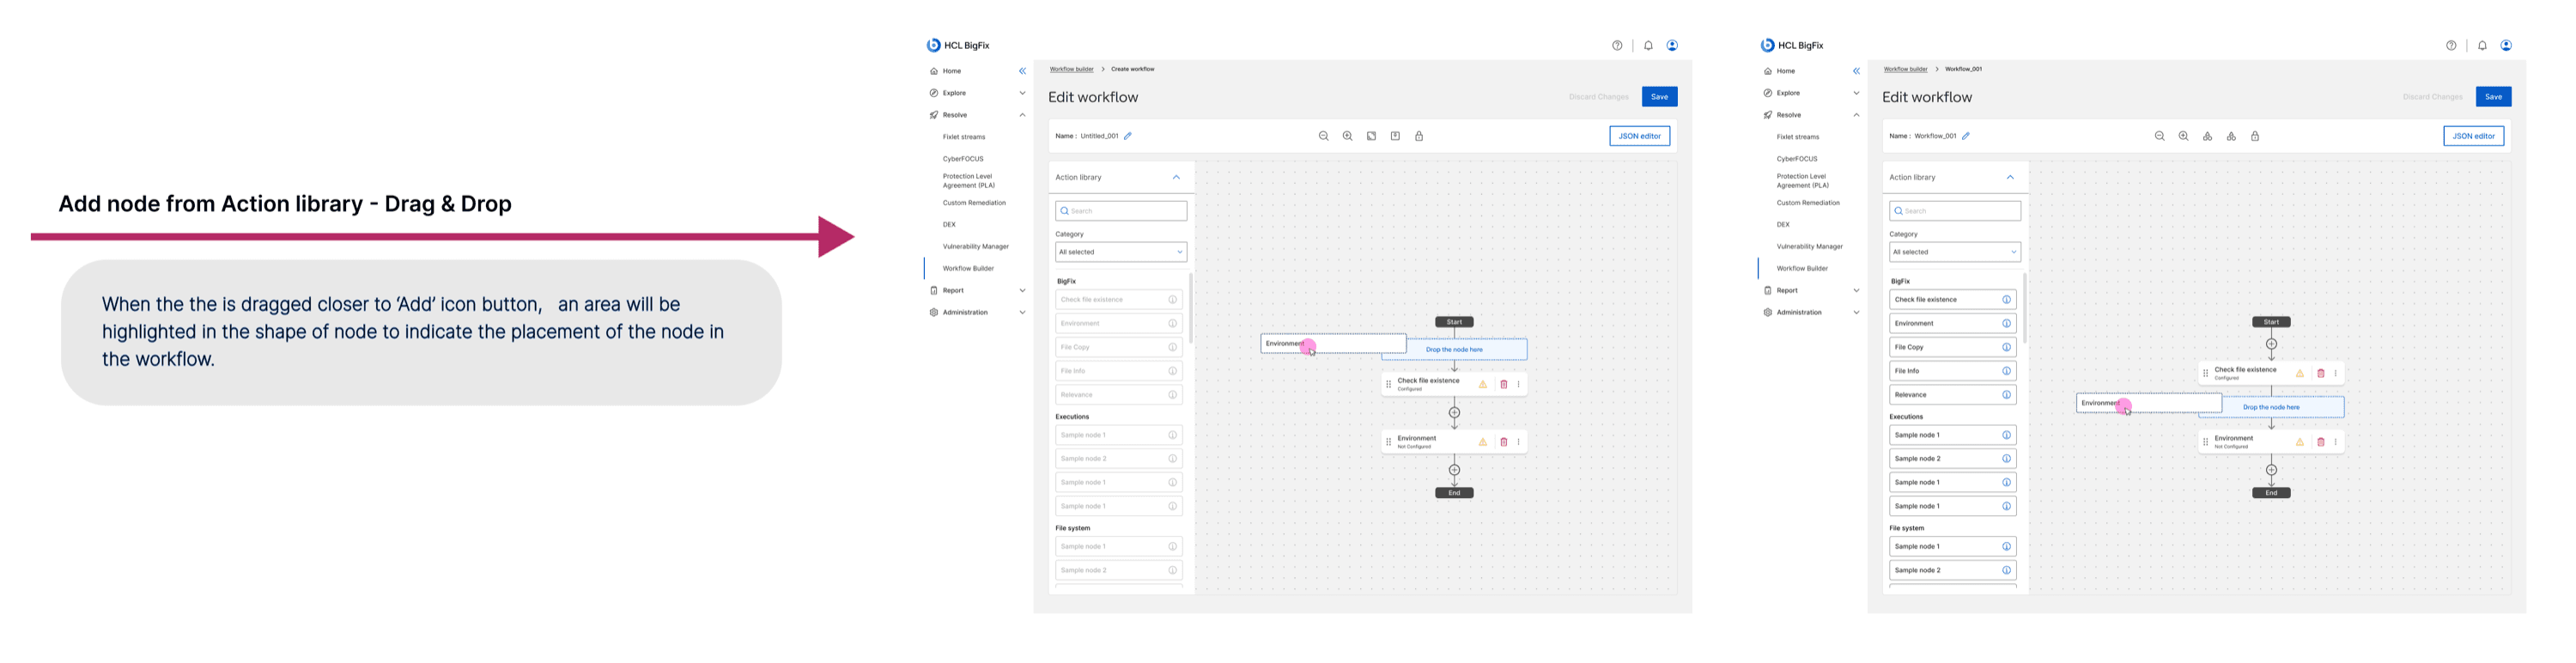Edit the Workflow_001 name with pencil icon
Image resolution: width=2576 pixels, height=663 pixels.
pyautogui.click(x=1966, y=136)
